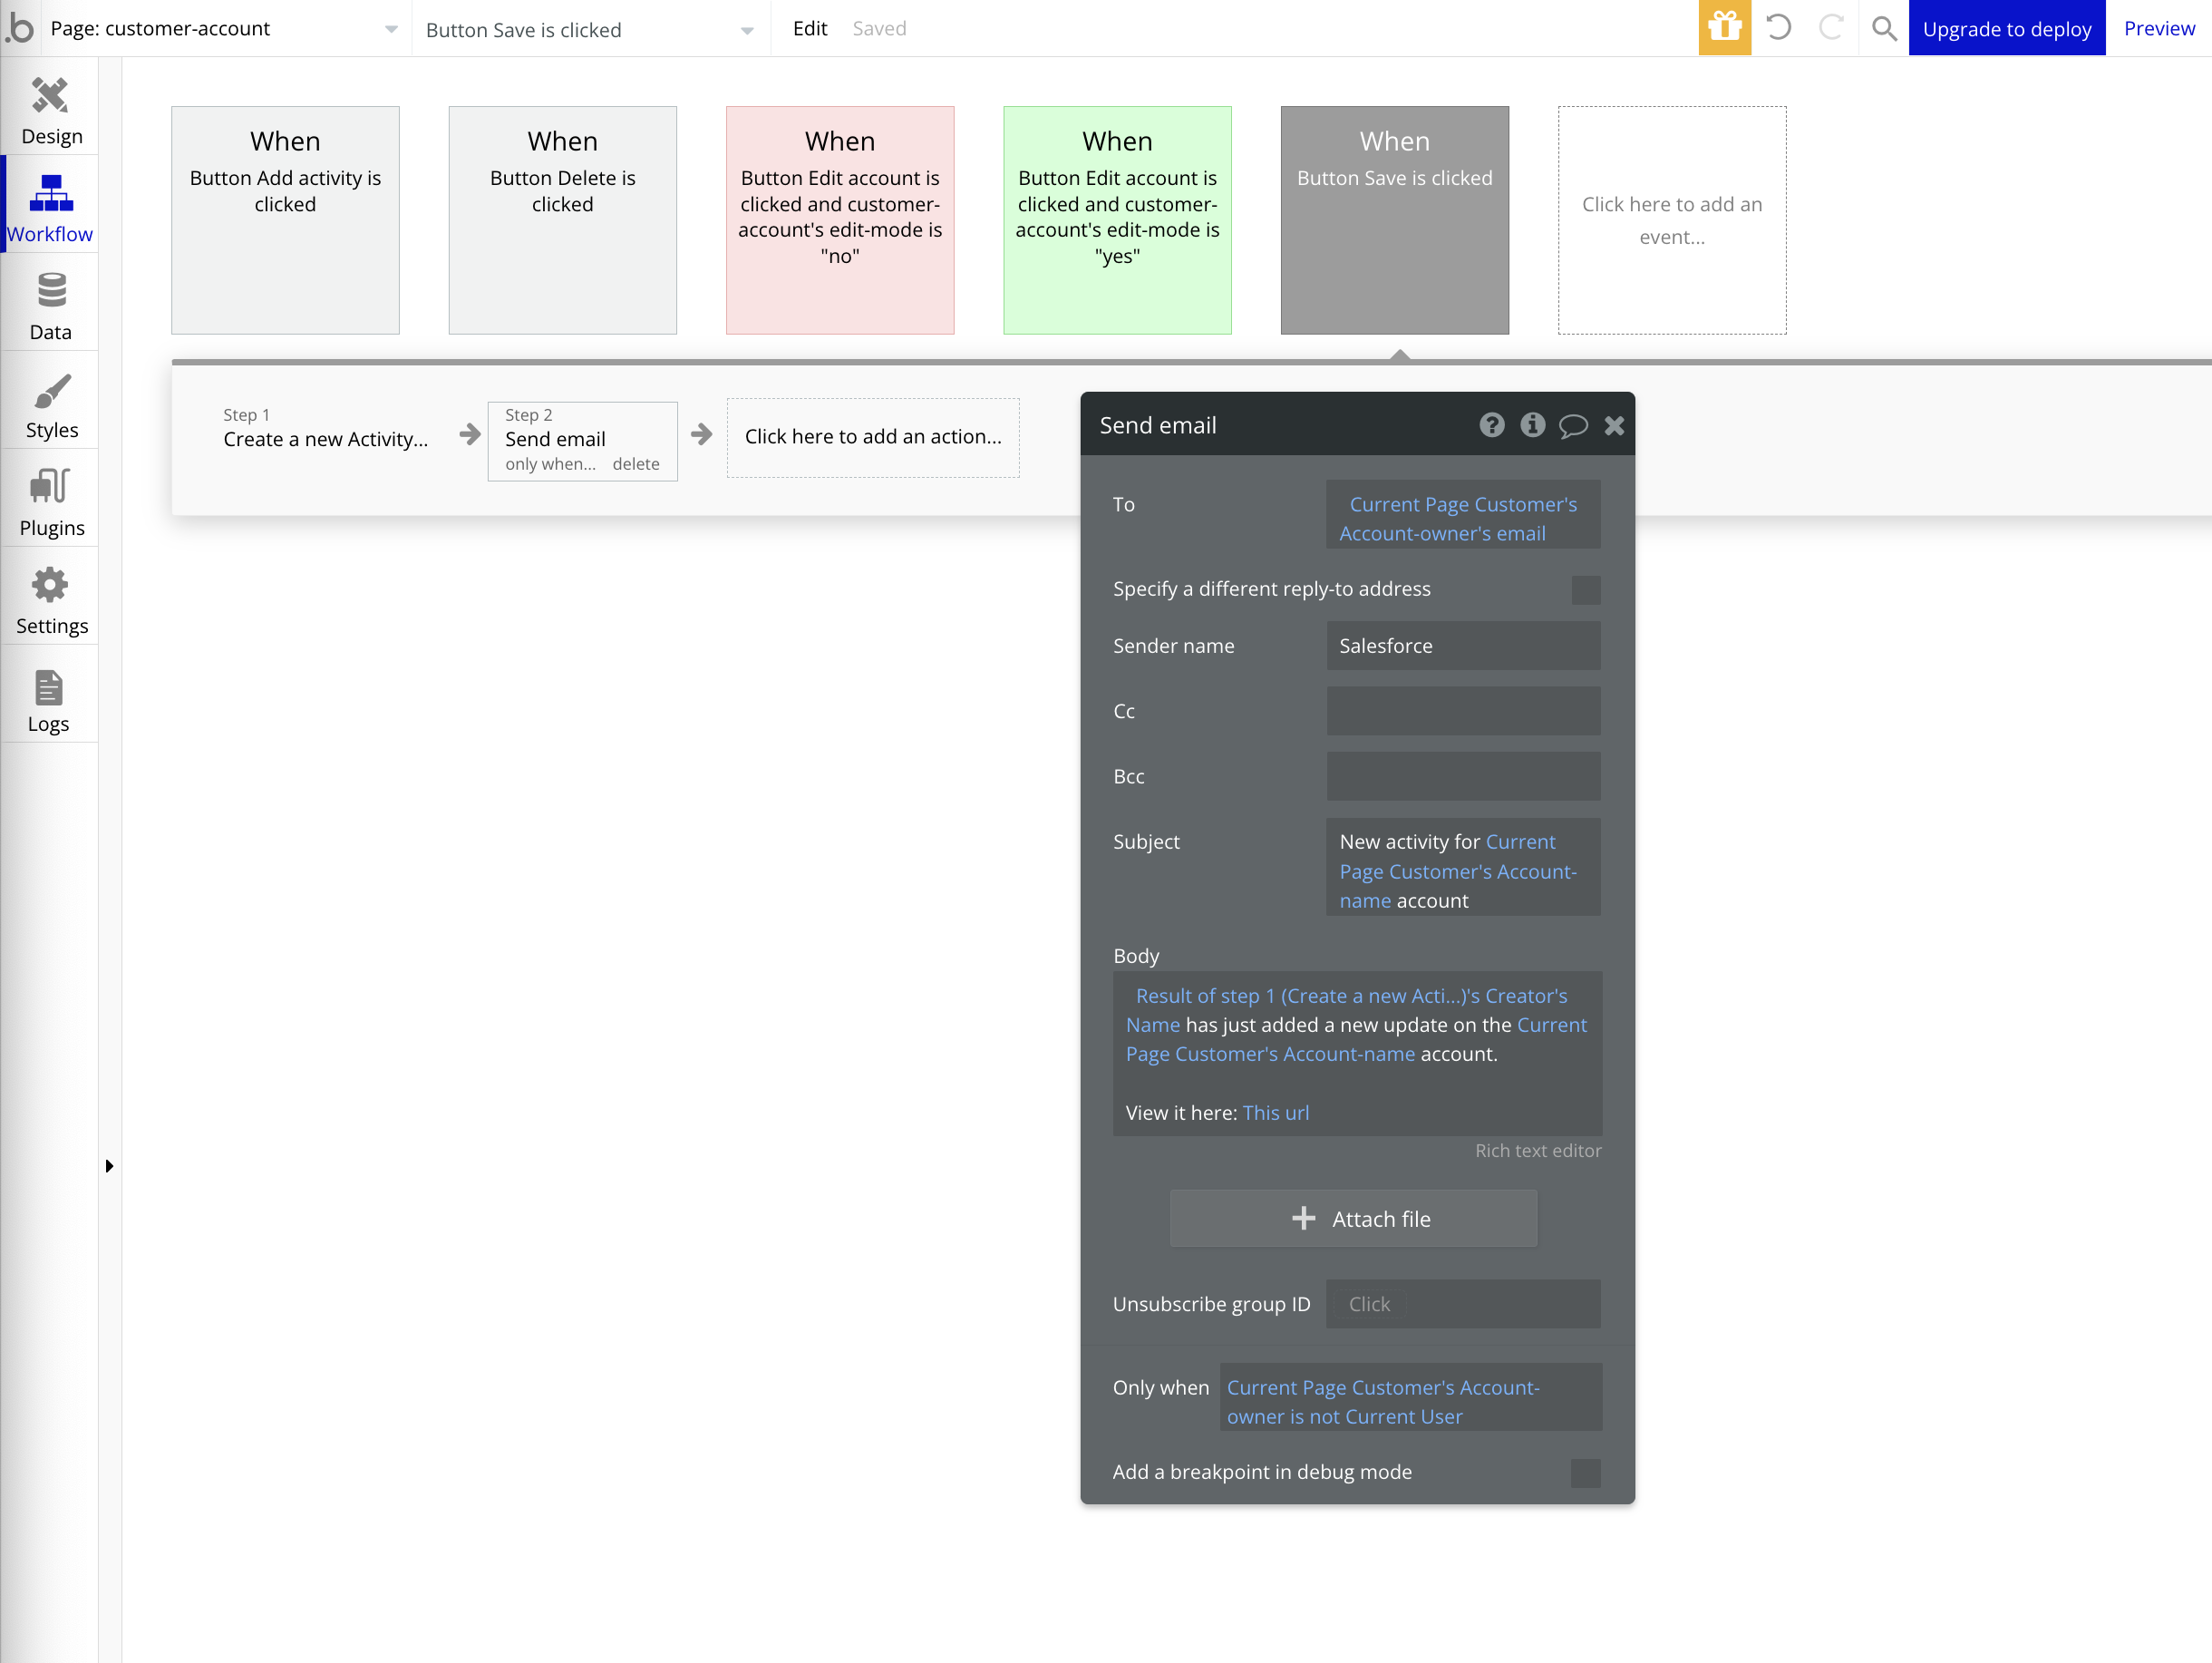Click the Sender name field
Image resolution: width=2212 pixels, height=1663 pixels.
tap(1462, 646)
